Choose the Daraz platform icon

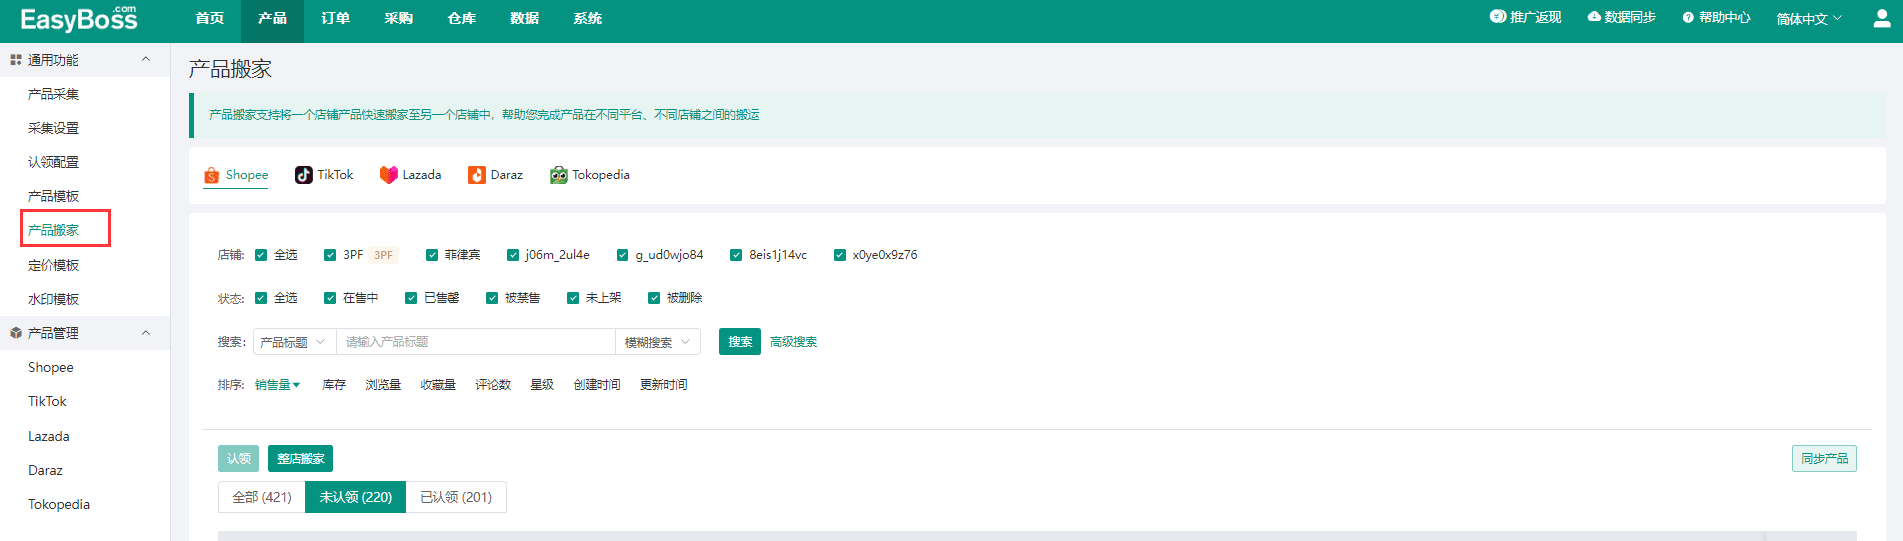[x=477, y=175]
